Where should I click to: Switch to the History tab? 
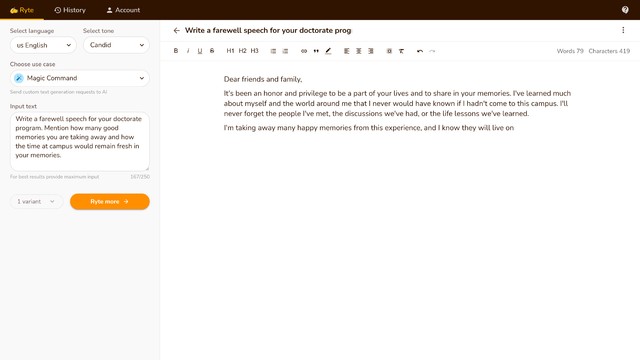(70, 10)
